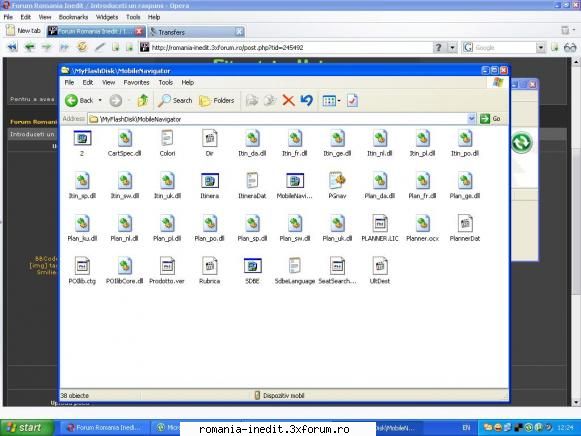Select the Itinera application icon
581x436 pixels.
210,186
